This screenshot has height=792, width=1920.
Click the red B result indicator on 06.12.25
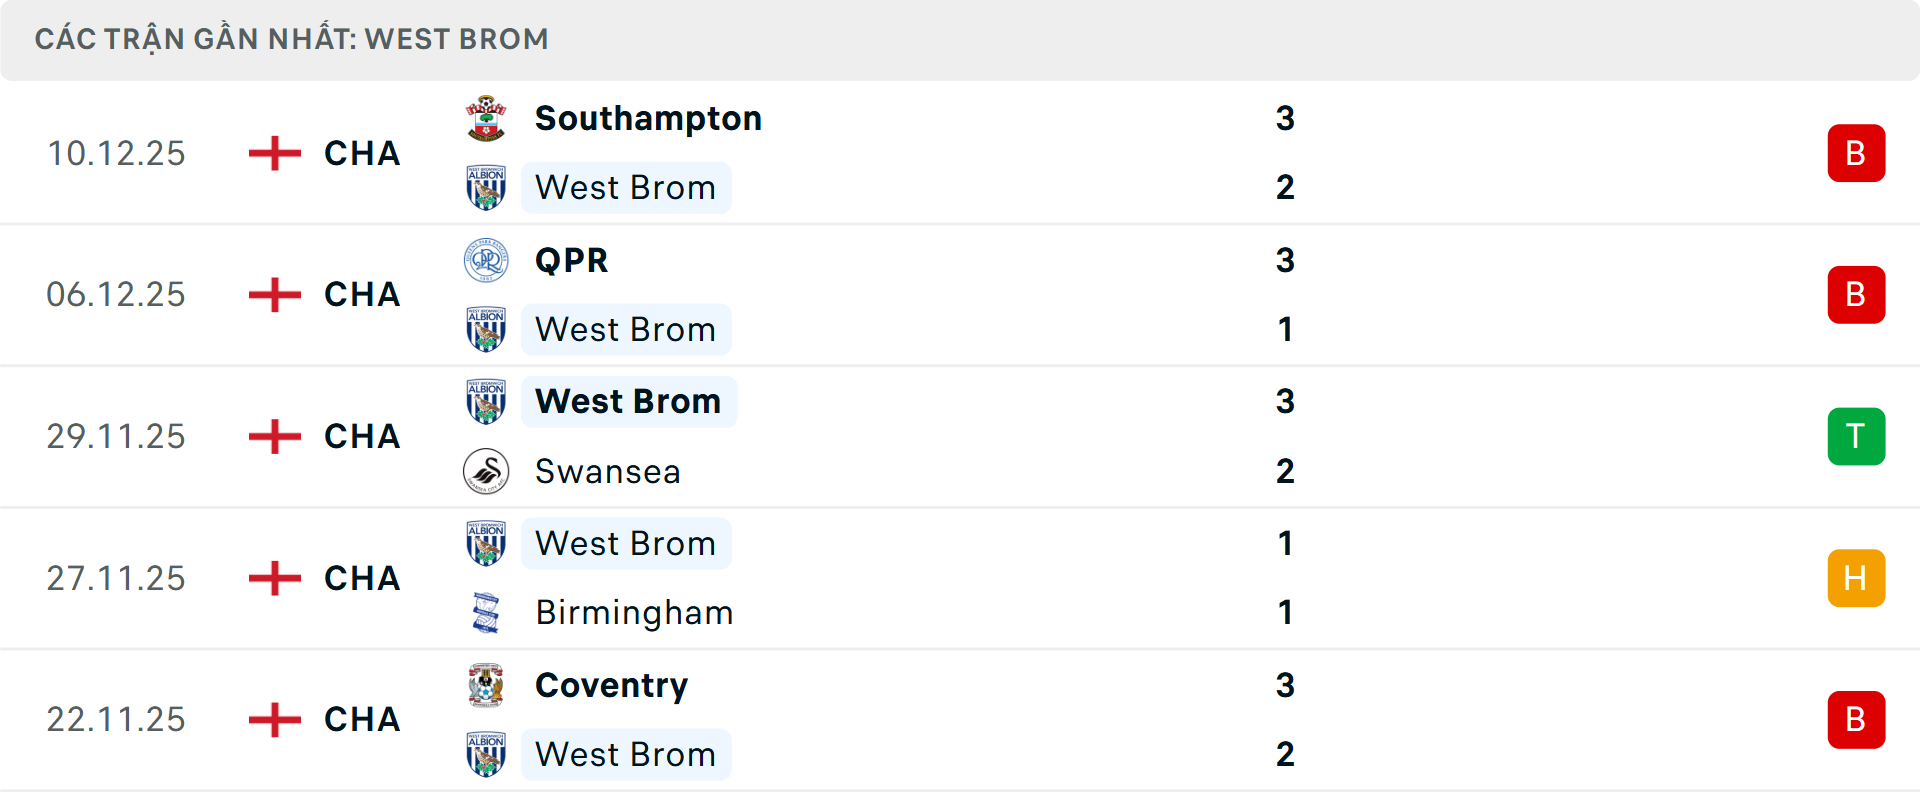pos(1857,294)
